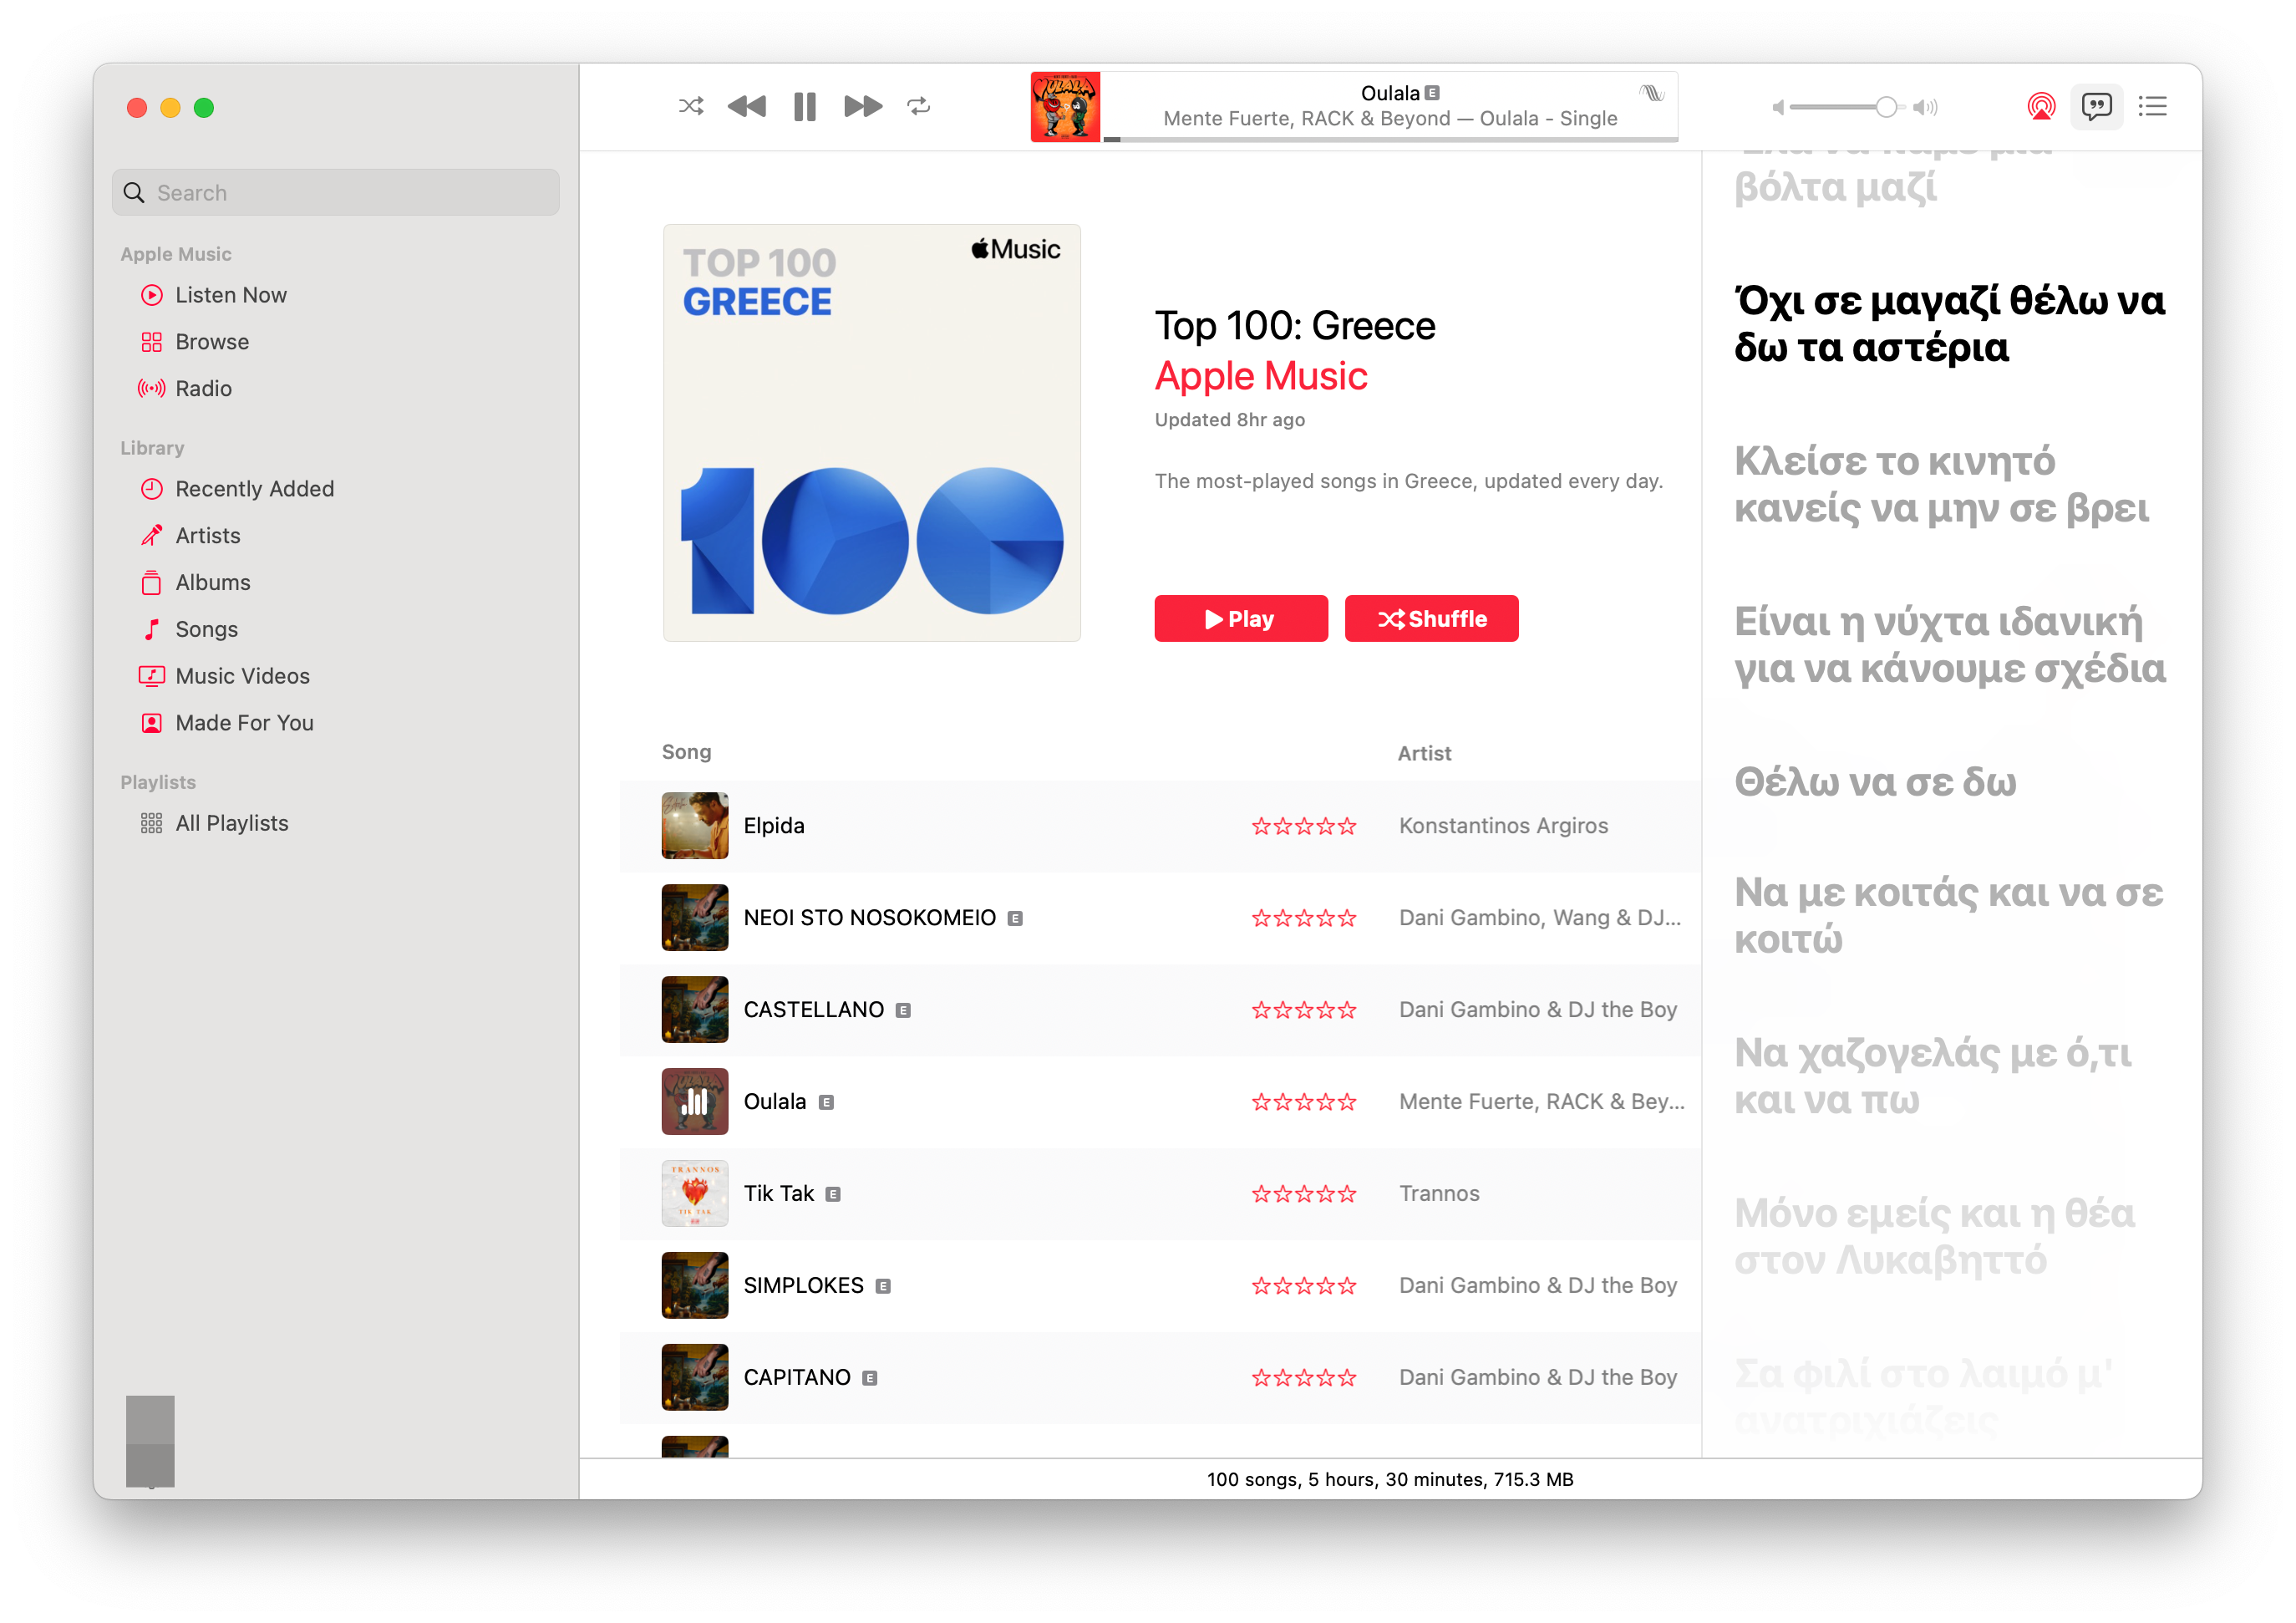The width and height of the screenshot is (2296, 1623).
Task: Toggle repeat mode
Action: pos(919,106)
